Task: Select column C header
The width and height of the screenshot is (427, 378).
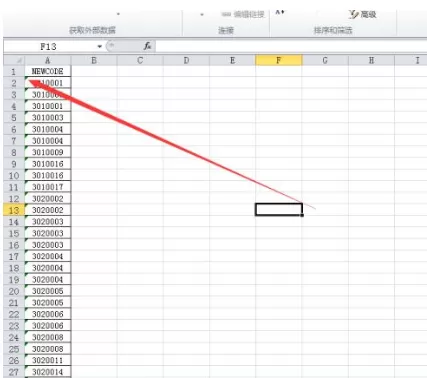Action: coord(140,60)
